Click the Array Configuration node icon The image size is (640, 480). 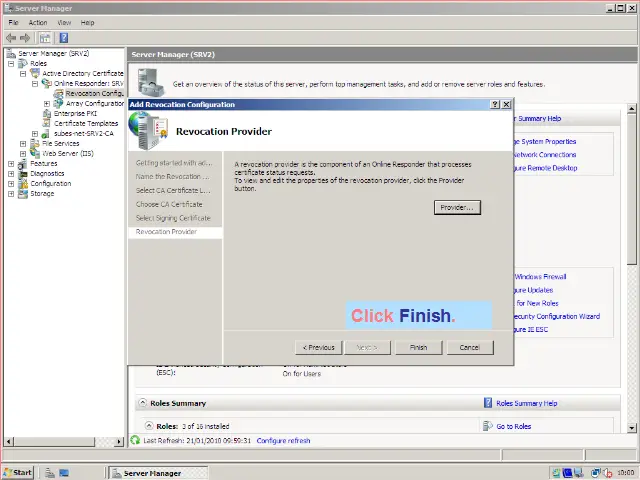click(59, 104)
